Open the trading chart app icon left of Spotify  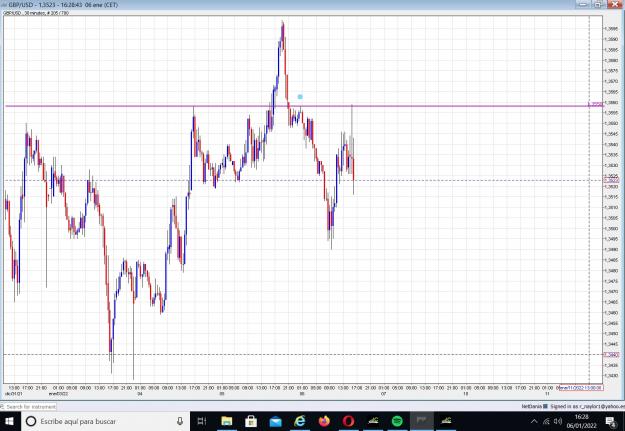373,421
